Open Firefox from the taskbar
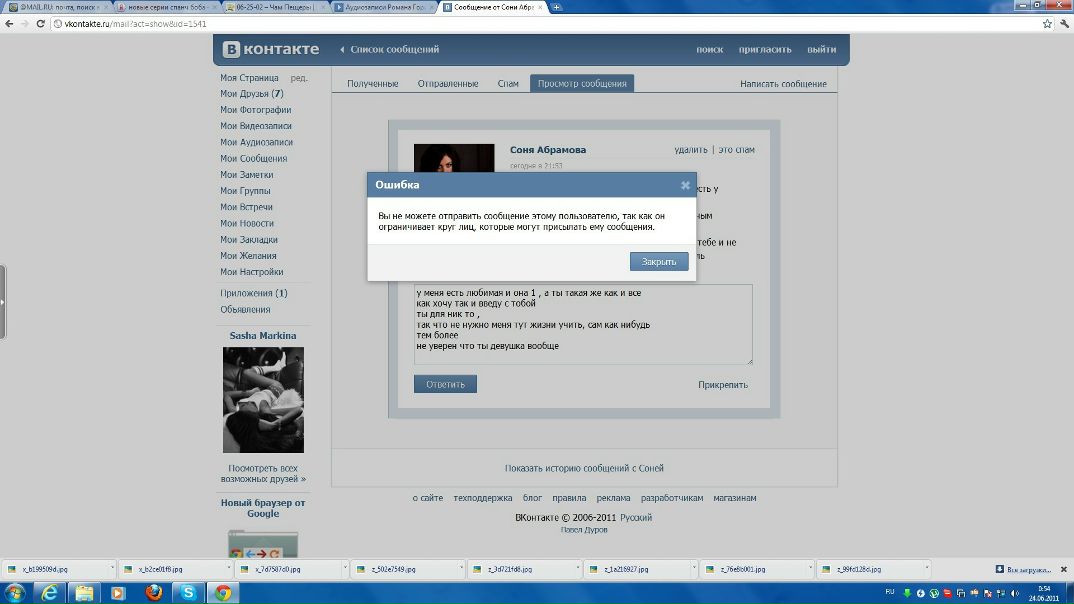 153,593
